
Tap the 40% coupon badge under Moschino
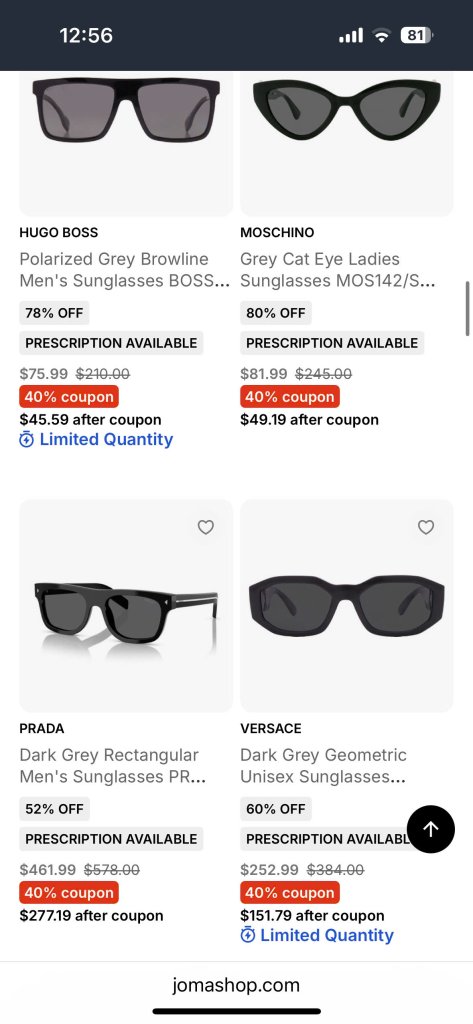(x=290, y=397)
